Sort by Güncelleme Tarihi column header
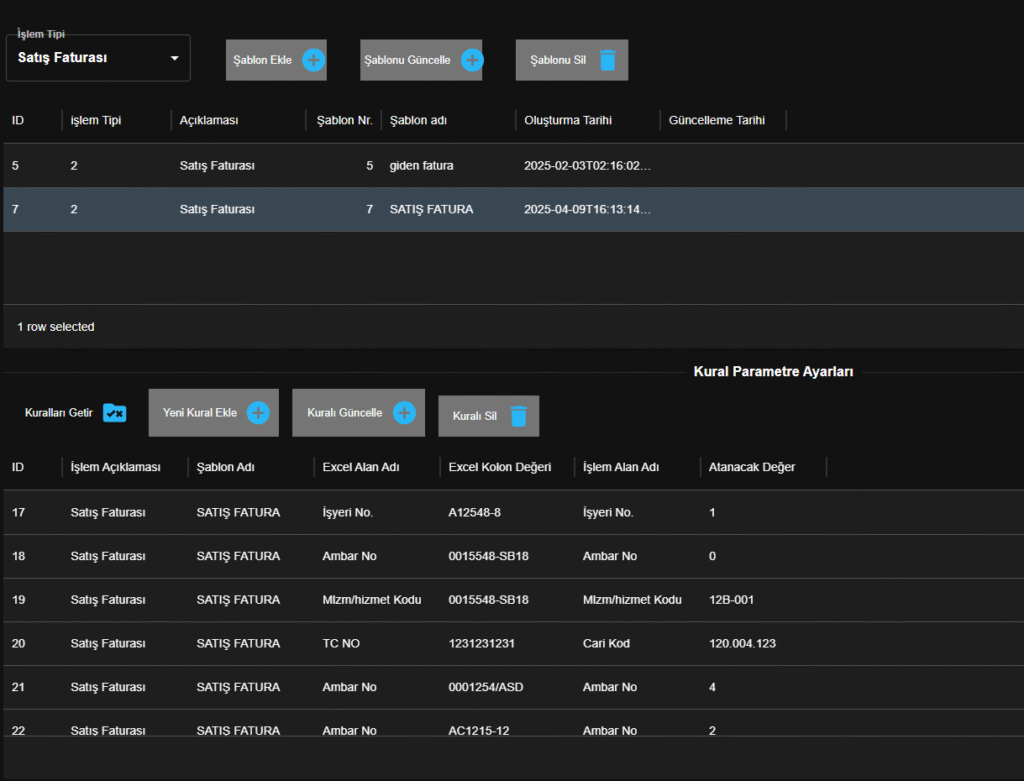The image size is (1024, 781). click(x=716, y=120)
